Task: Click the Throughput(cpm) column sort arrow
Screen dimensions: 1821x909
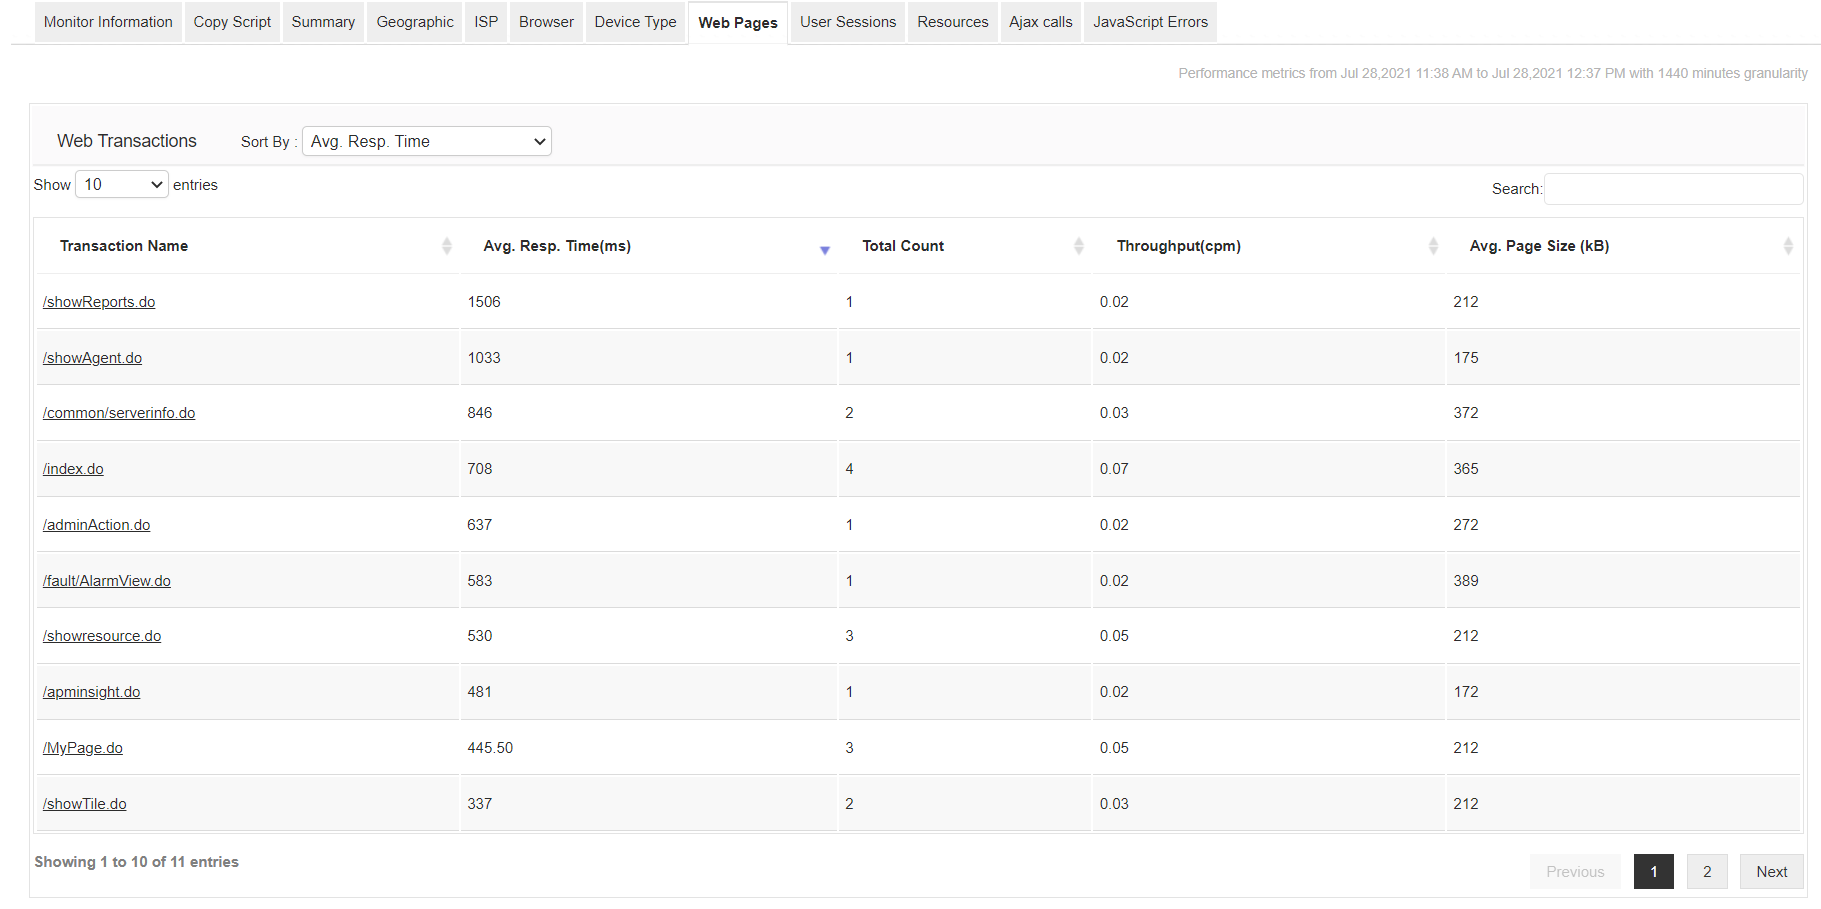Action: coord(1434,245)
